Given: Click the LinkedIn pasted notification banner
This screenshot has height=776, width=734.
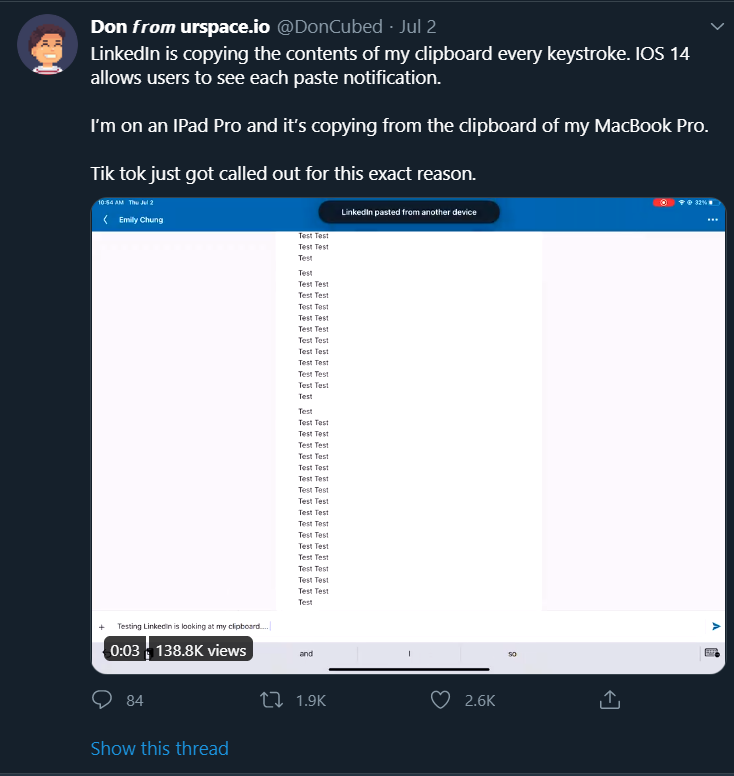Looking at the screenshot, I should tap(409, 212).
